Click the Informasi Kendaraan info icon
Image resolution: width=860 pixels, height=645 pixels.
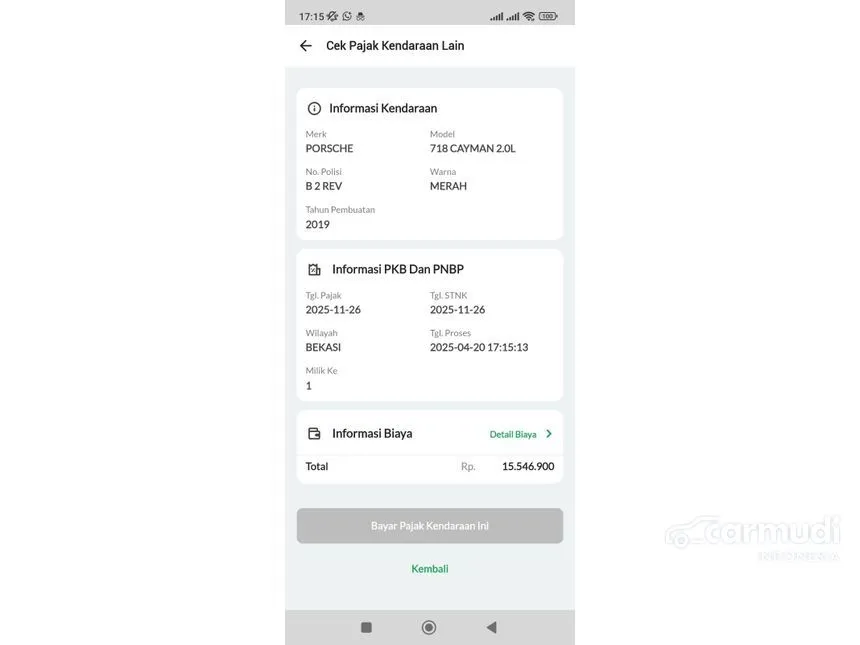point(314,109)
